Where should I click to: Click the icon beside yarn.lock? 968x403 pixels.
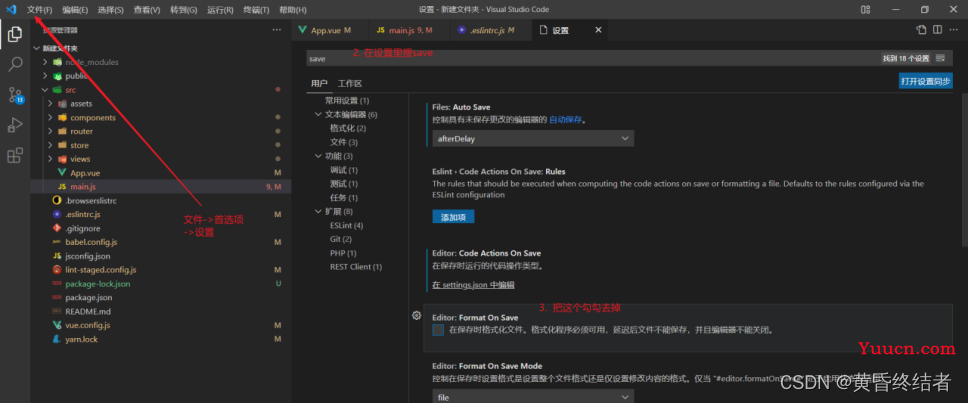(x=57, y=339)
